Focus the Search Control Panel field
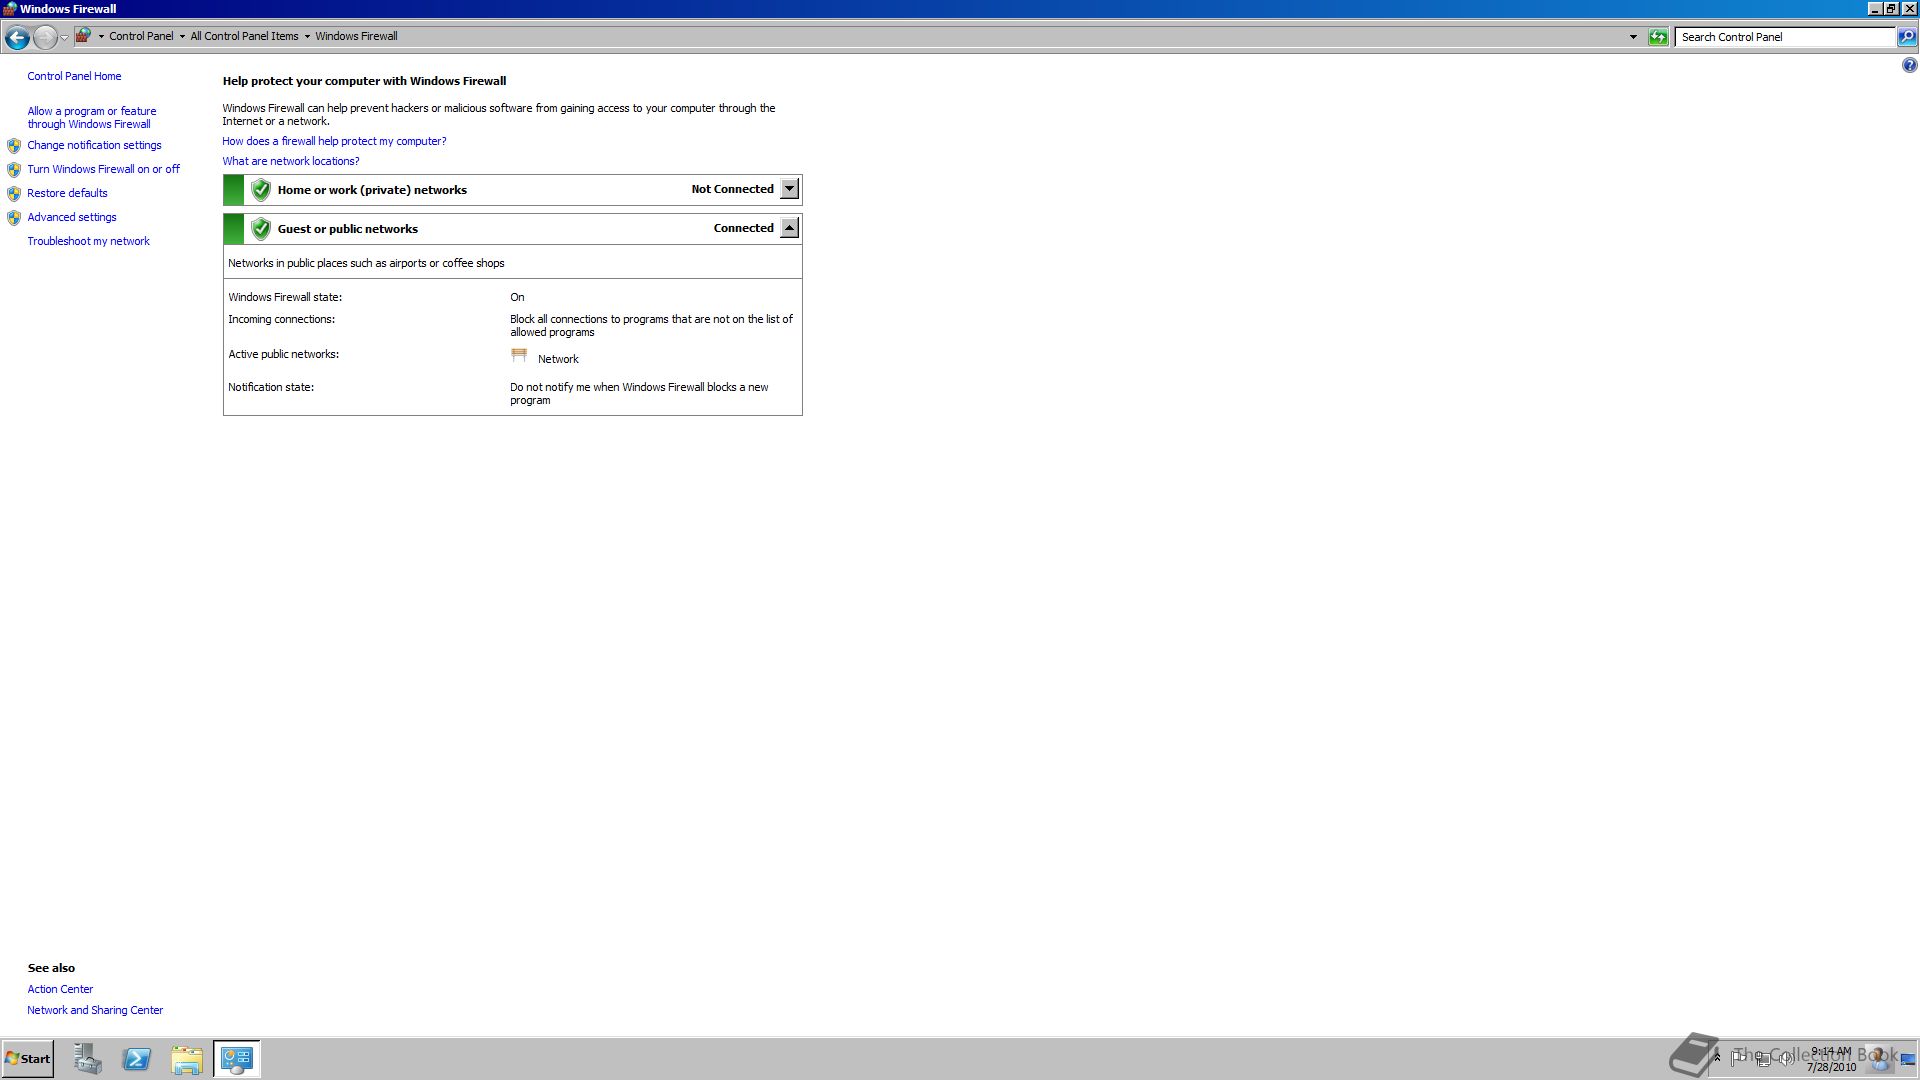 pyautogui.click(x=1785, y=37)
